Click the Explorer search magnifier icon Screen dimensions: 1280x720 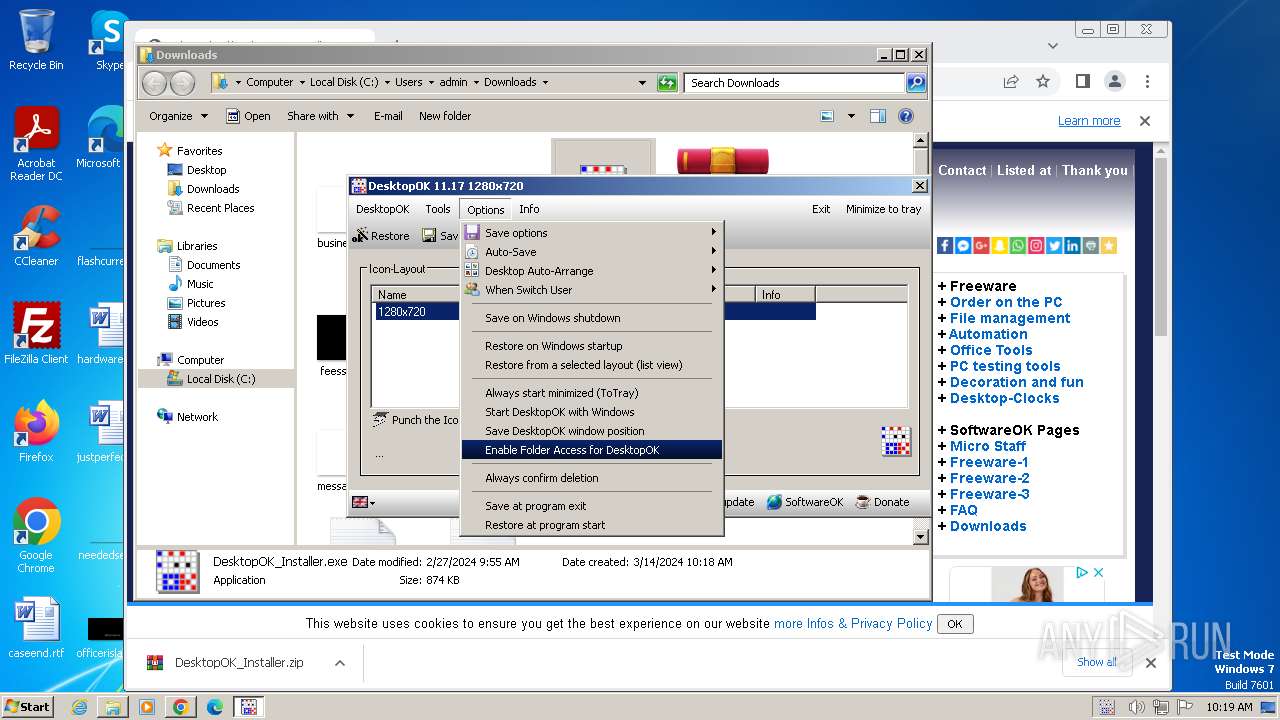tap(915, 83)
